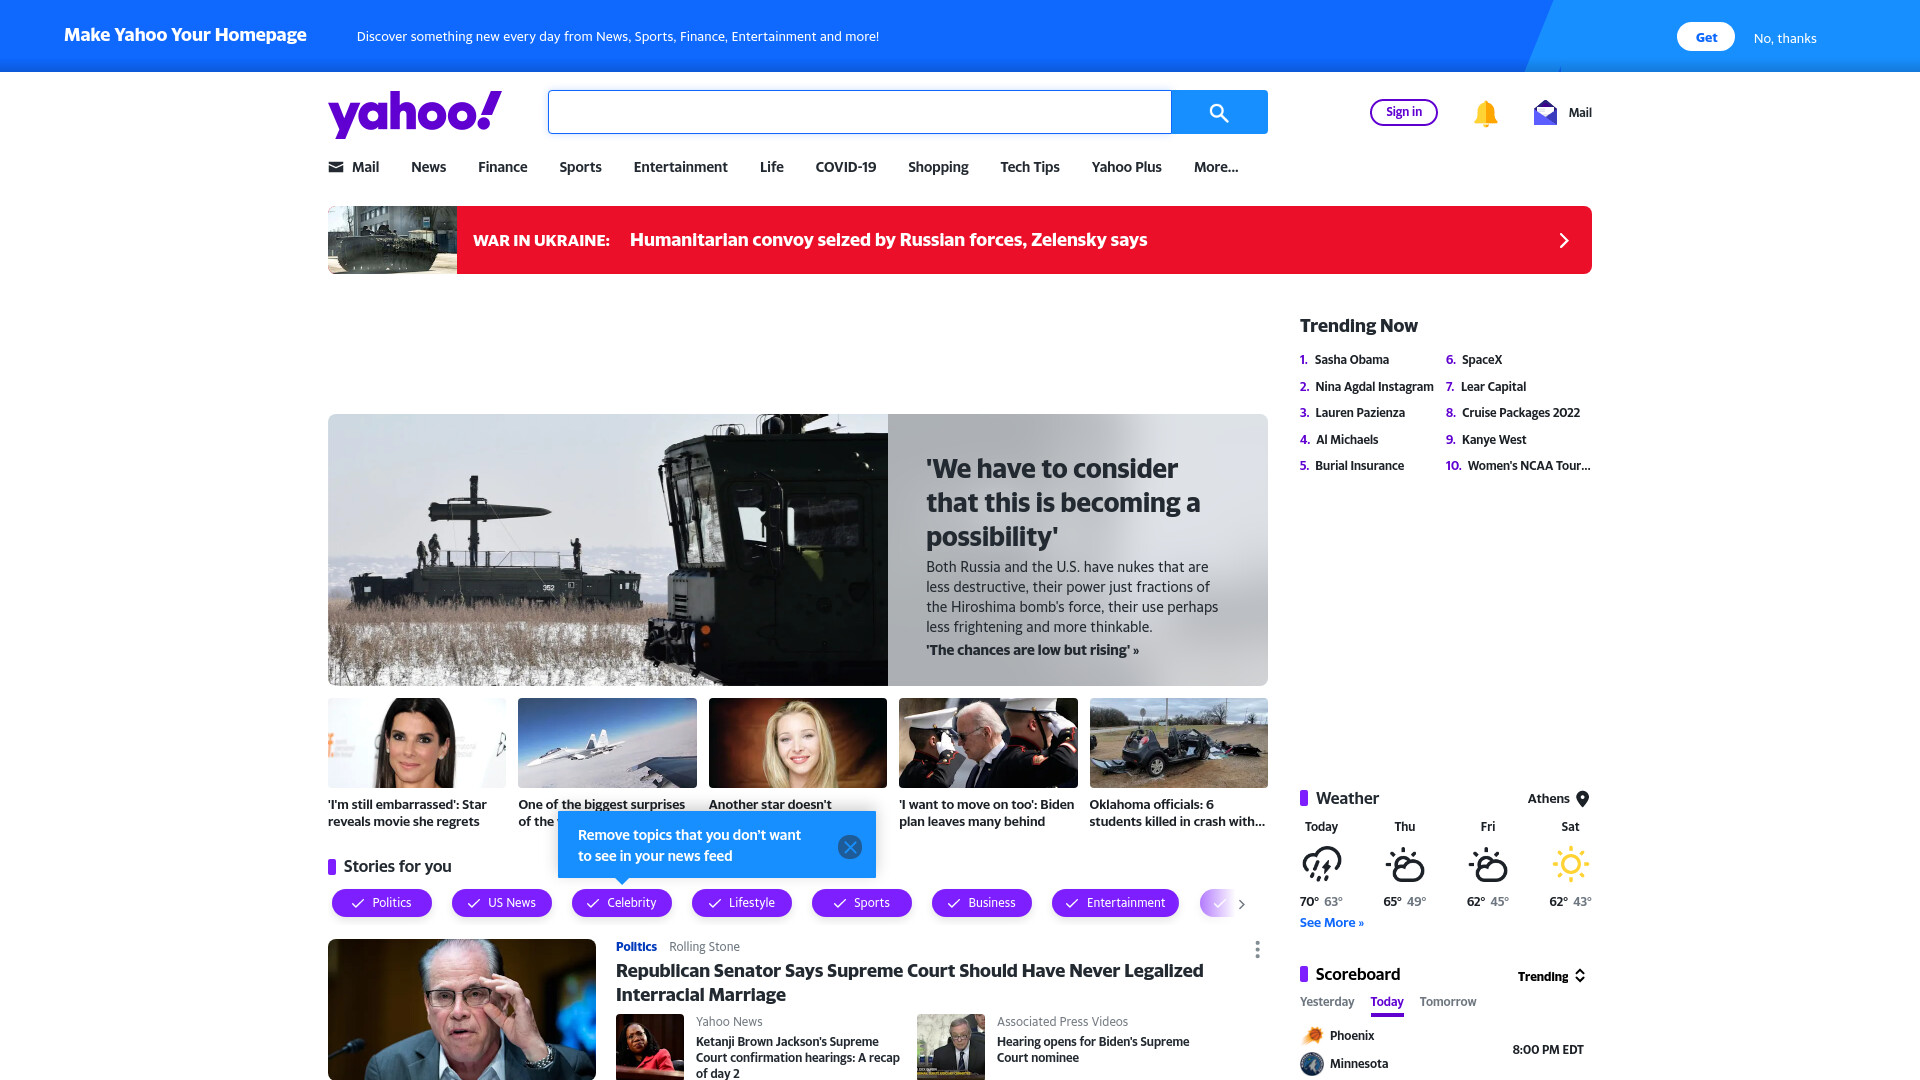1920x1080 pixels.
Task: Toggle the Lifestyle topic chip
Action: pos(742,903)
